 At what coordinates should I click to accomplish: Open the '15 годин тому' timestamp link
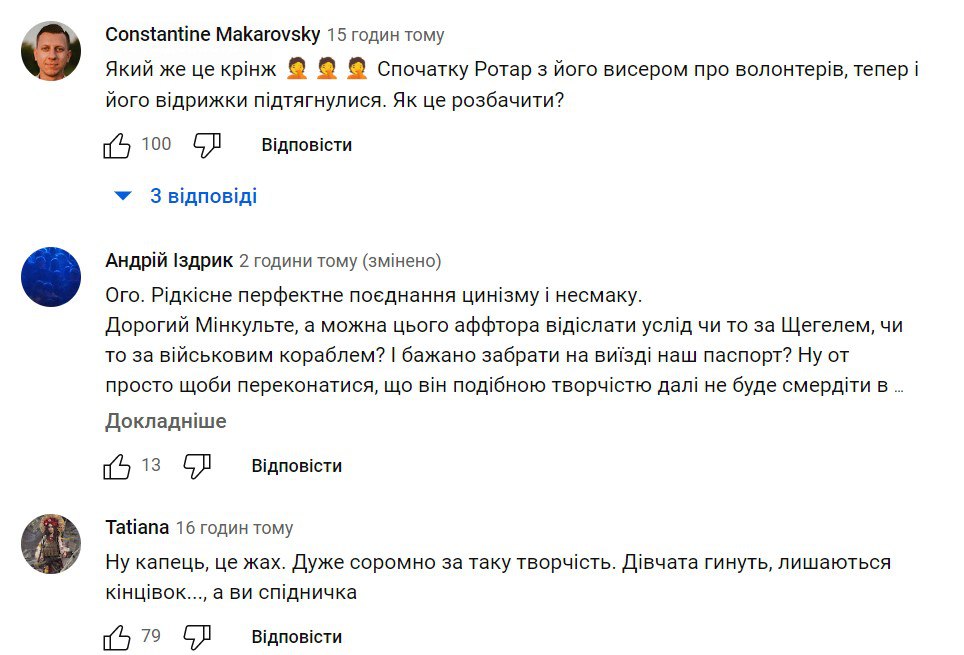pos(385,35)
